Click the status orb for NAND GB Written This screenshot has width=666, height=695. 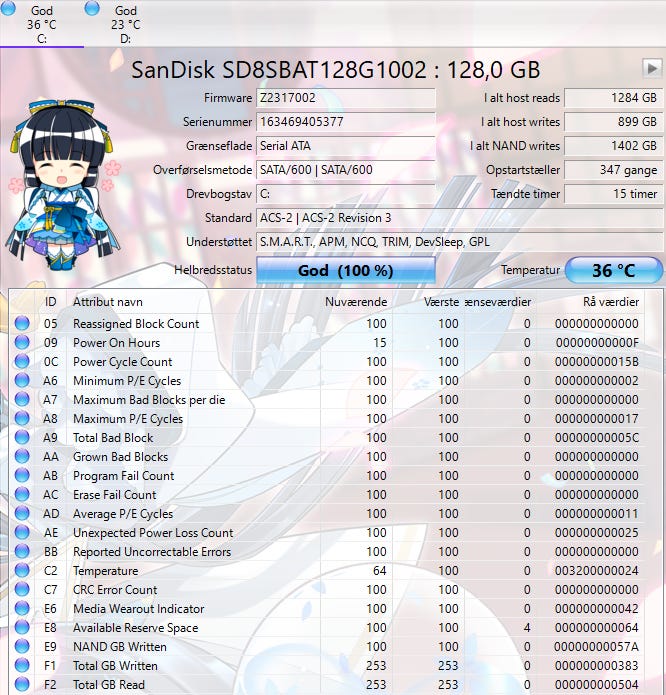[22, 646]
